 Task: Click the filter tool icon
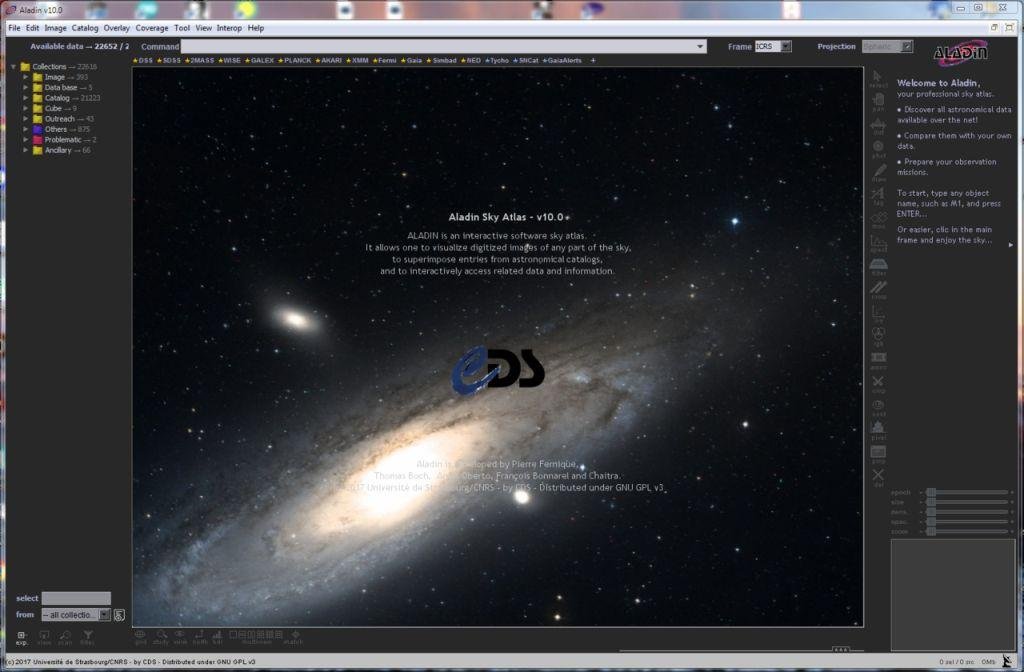coord(878,267)
